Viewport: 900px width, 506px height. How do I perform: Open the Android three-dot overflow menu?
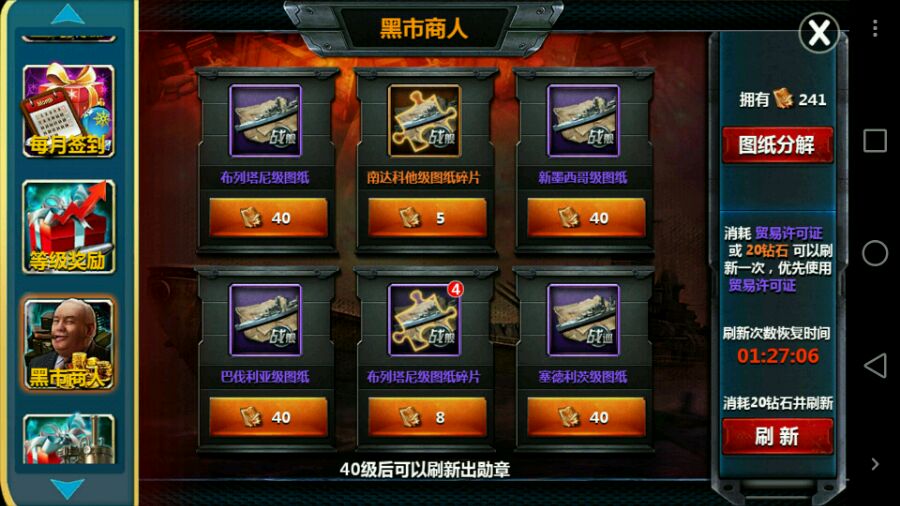pyautogui.click(x=875, y=28)
